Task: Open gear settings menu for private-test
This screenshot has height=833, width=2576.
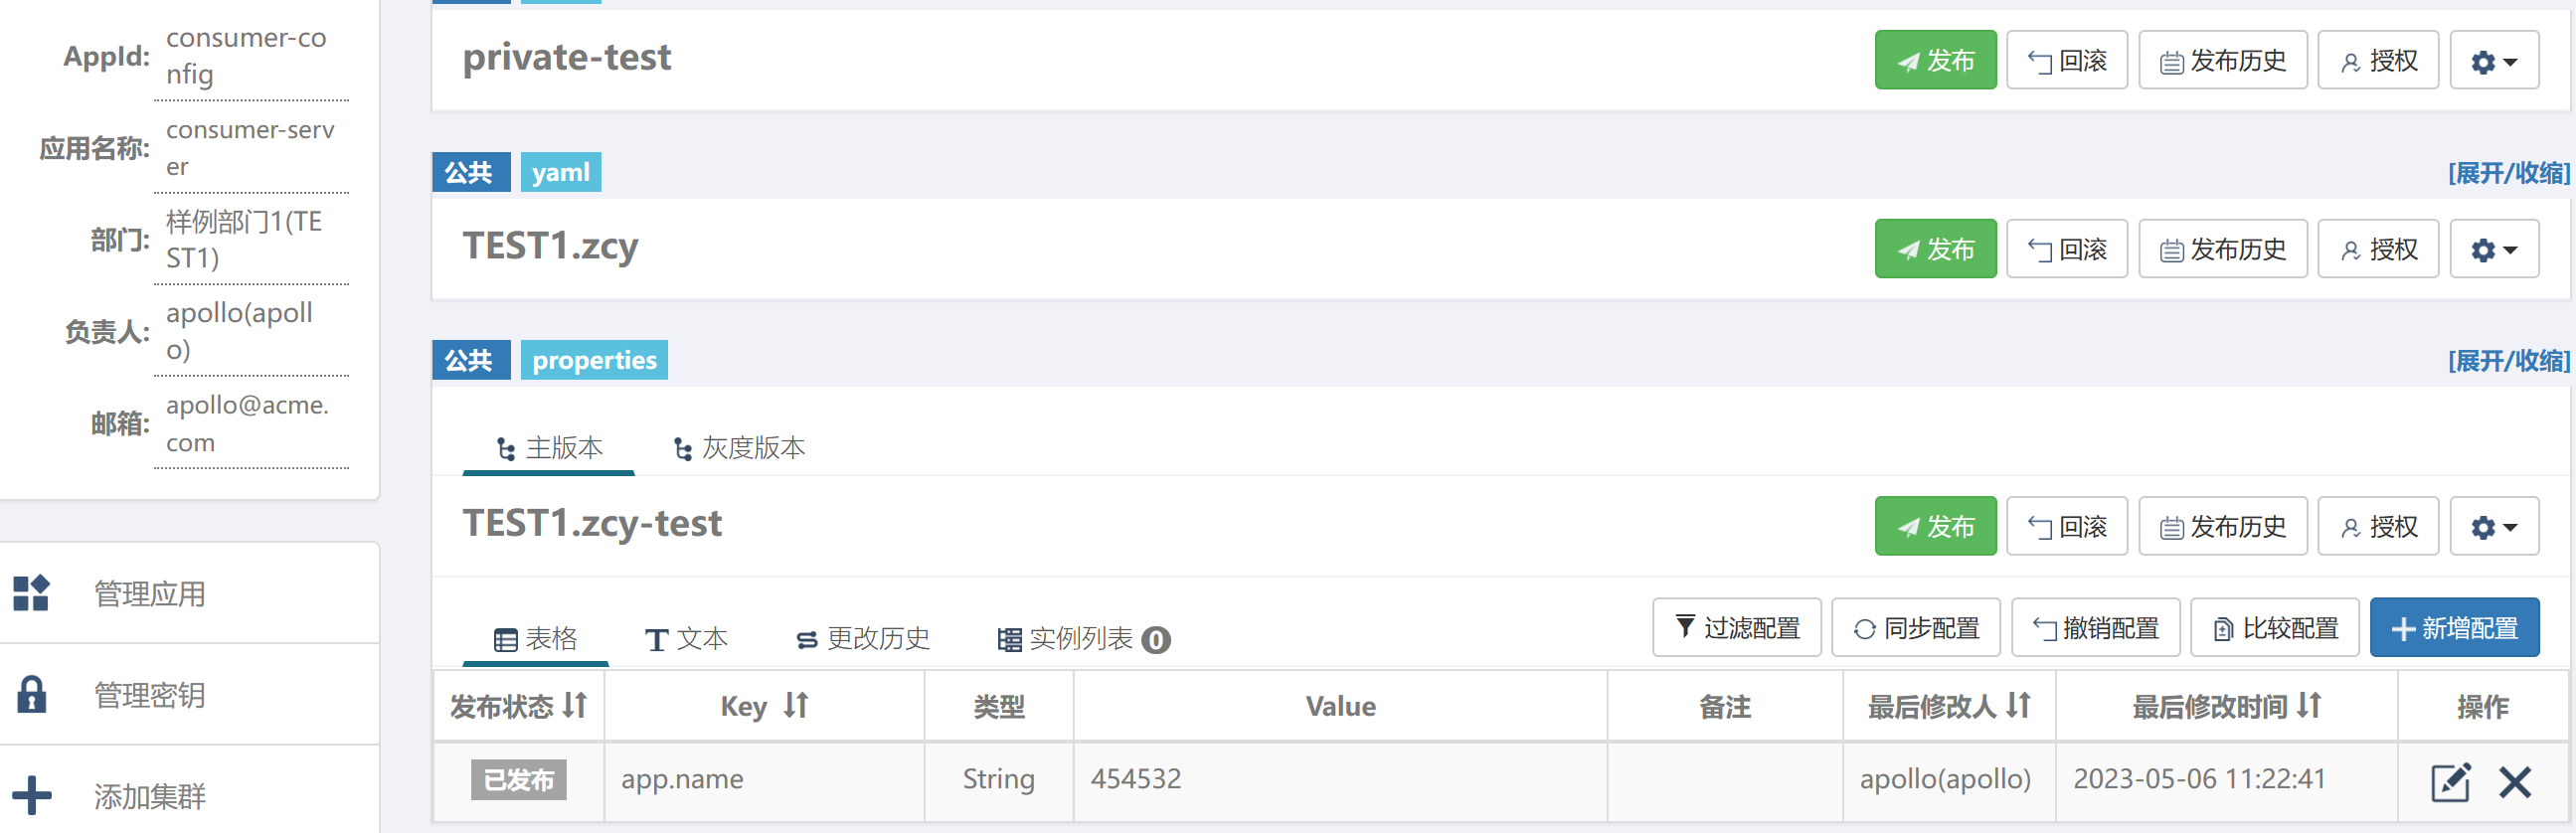Action: (x=2494, y=60)
